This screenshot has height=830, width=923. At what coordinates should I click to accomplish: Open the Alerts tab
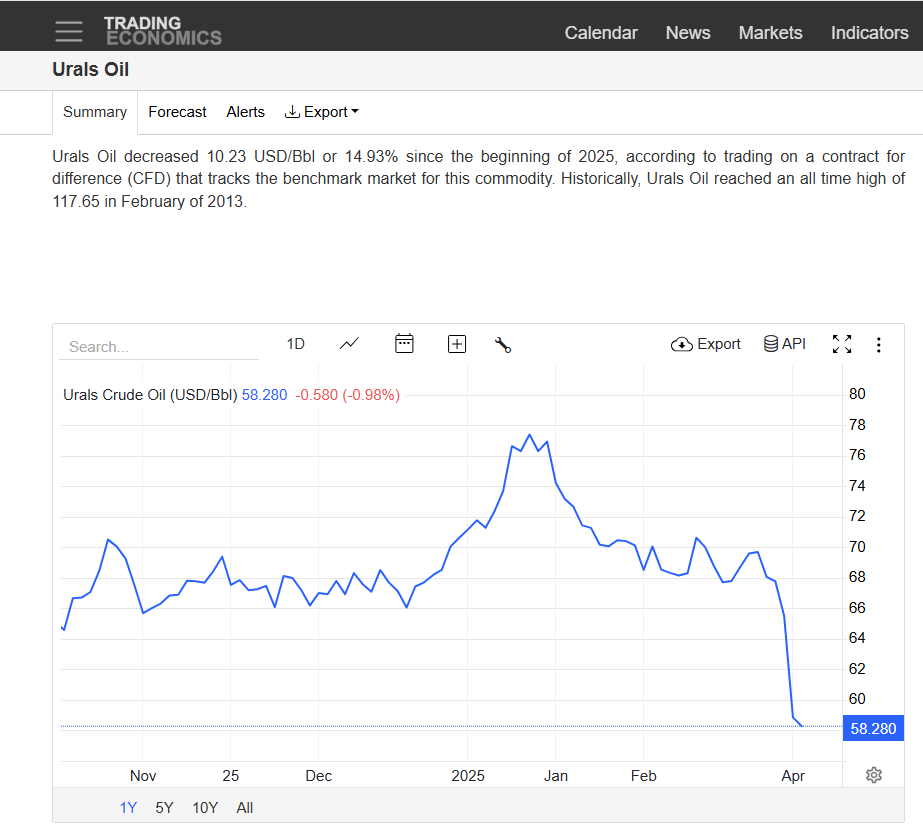click(x=245, y=112)
